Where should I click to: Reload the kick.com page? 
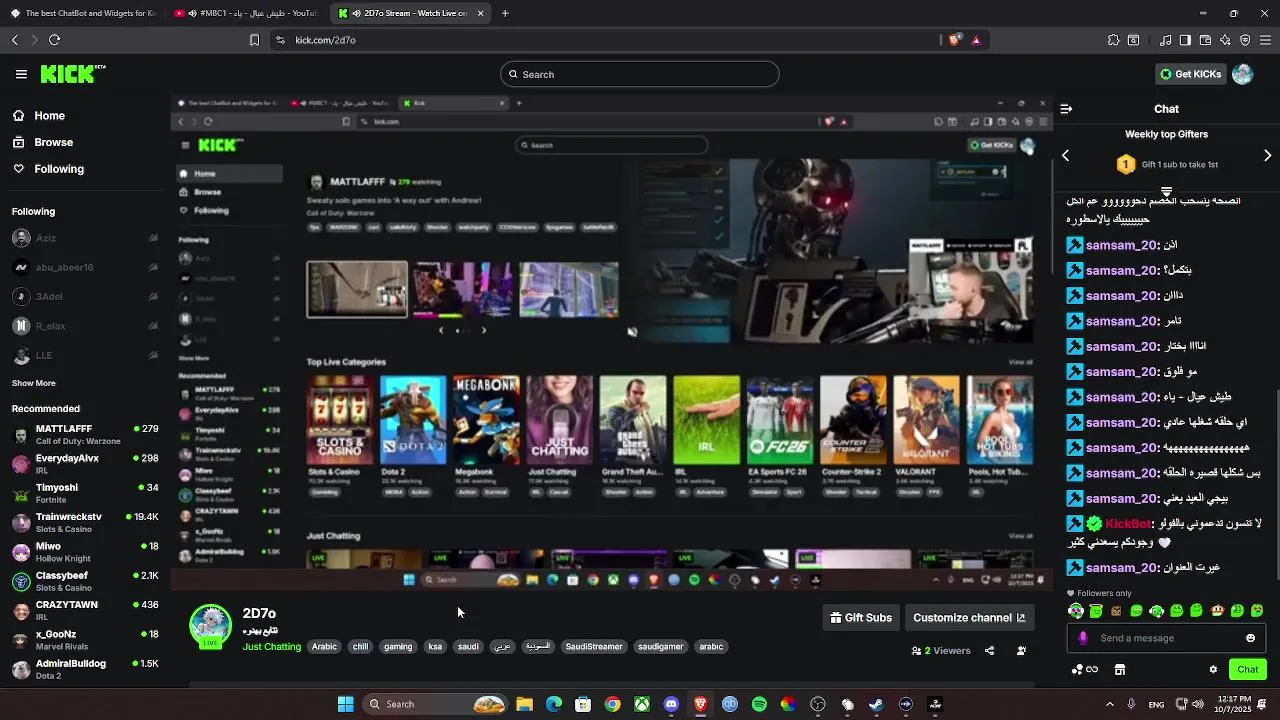54,40
